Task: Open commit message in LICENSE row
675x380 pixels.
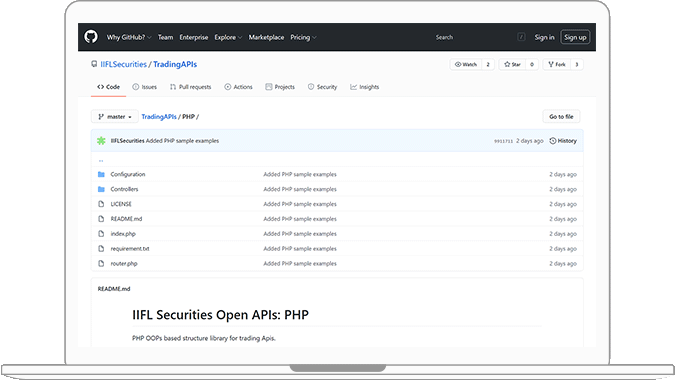Action: (300, 204)
